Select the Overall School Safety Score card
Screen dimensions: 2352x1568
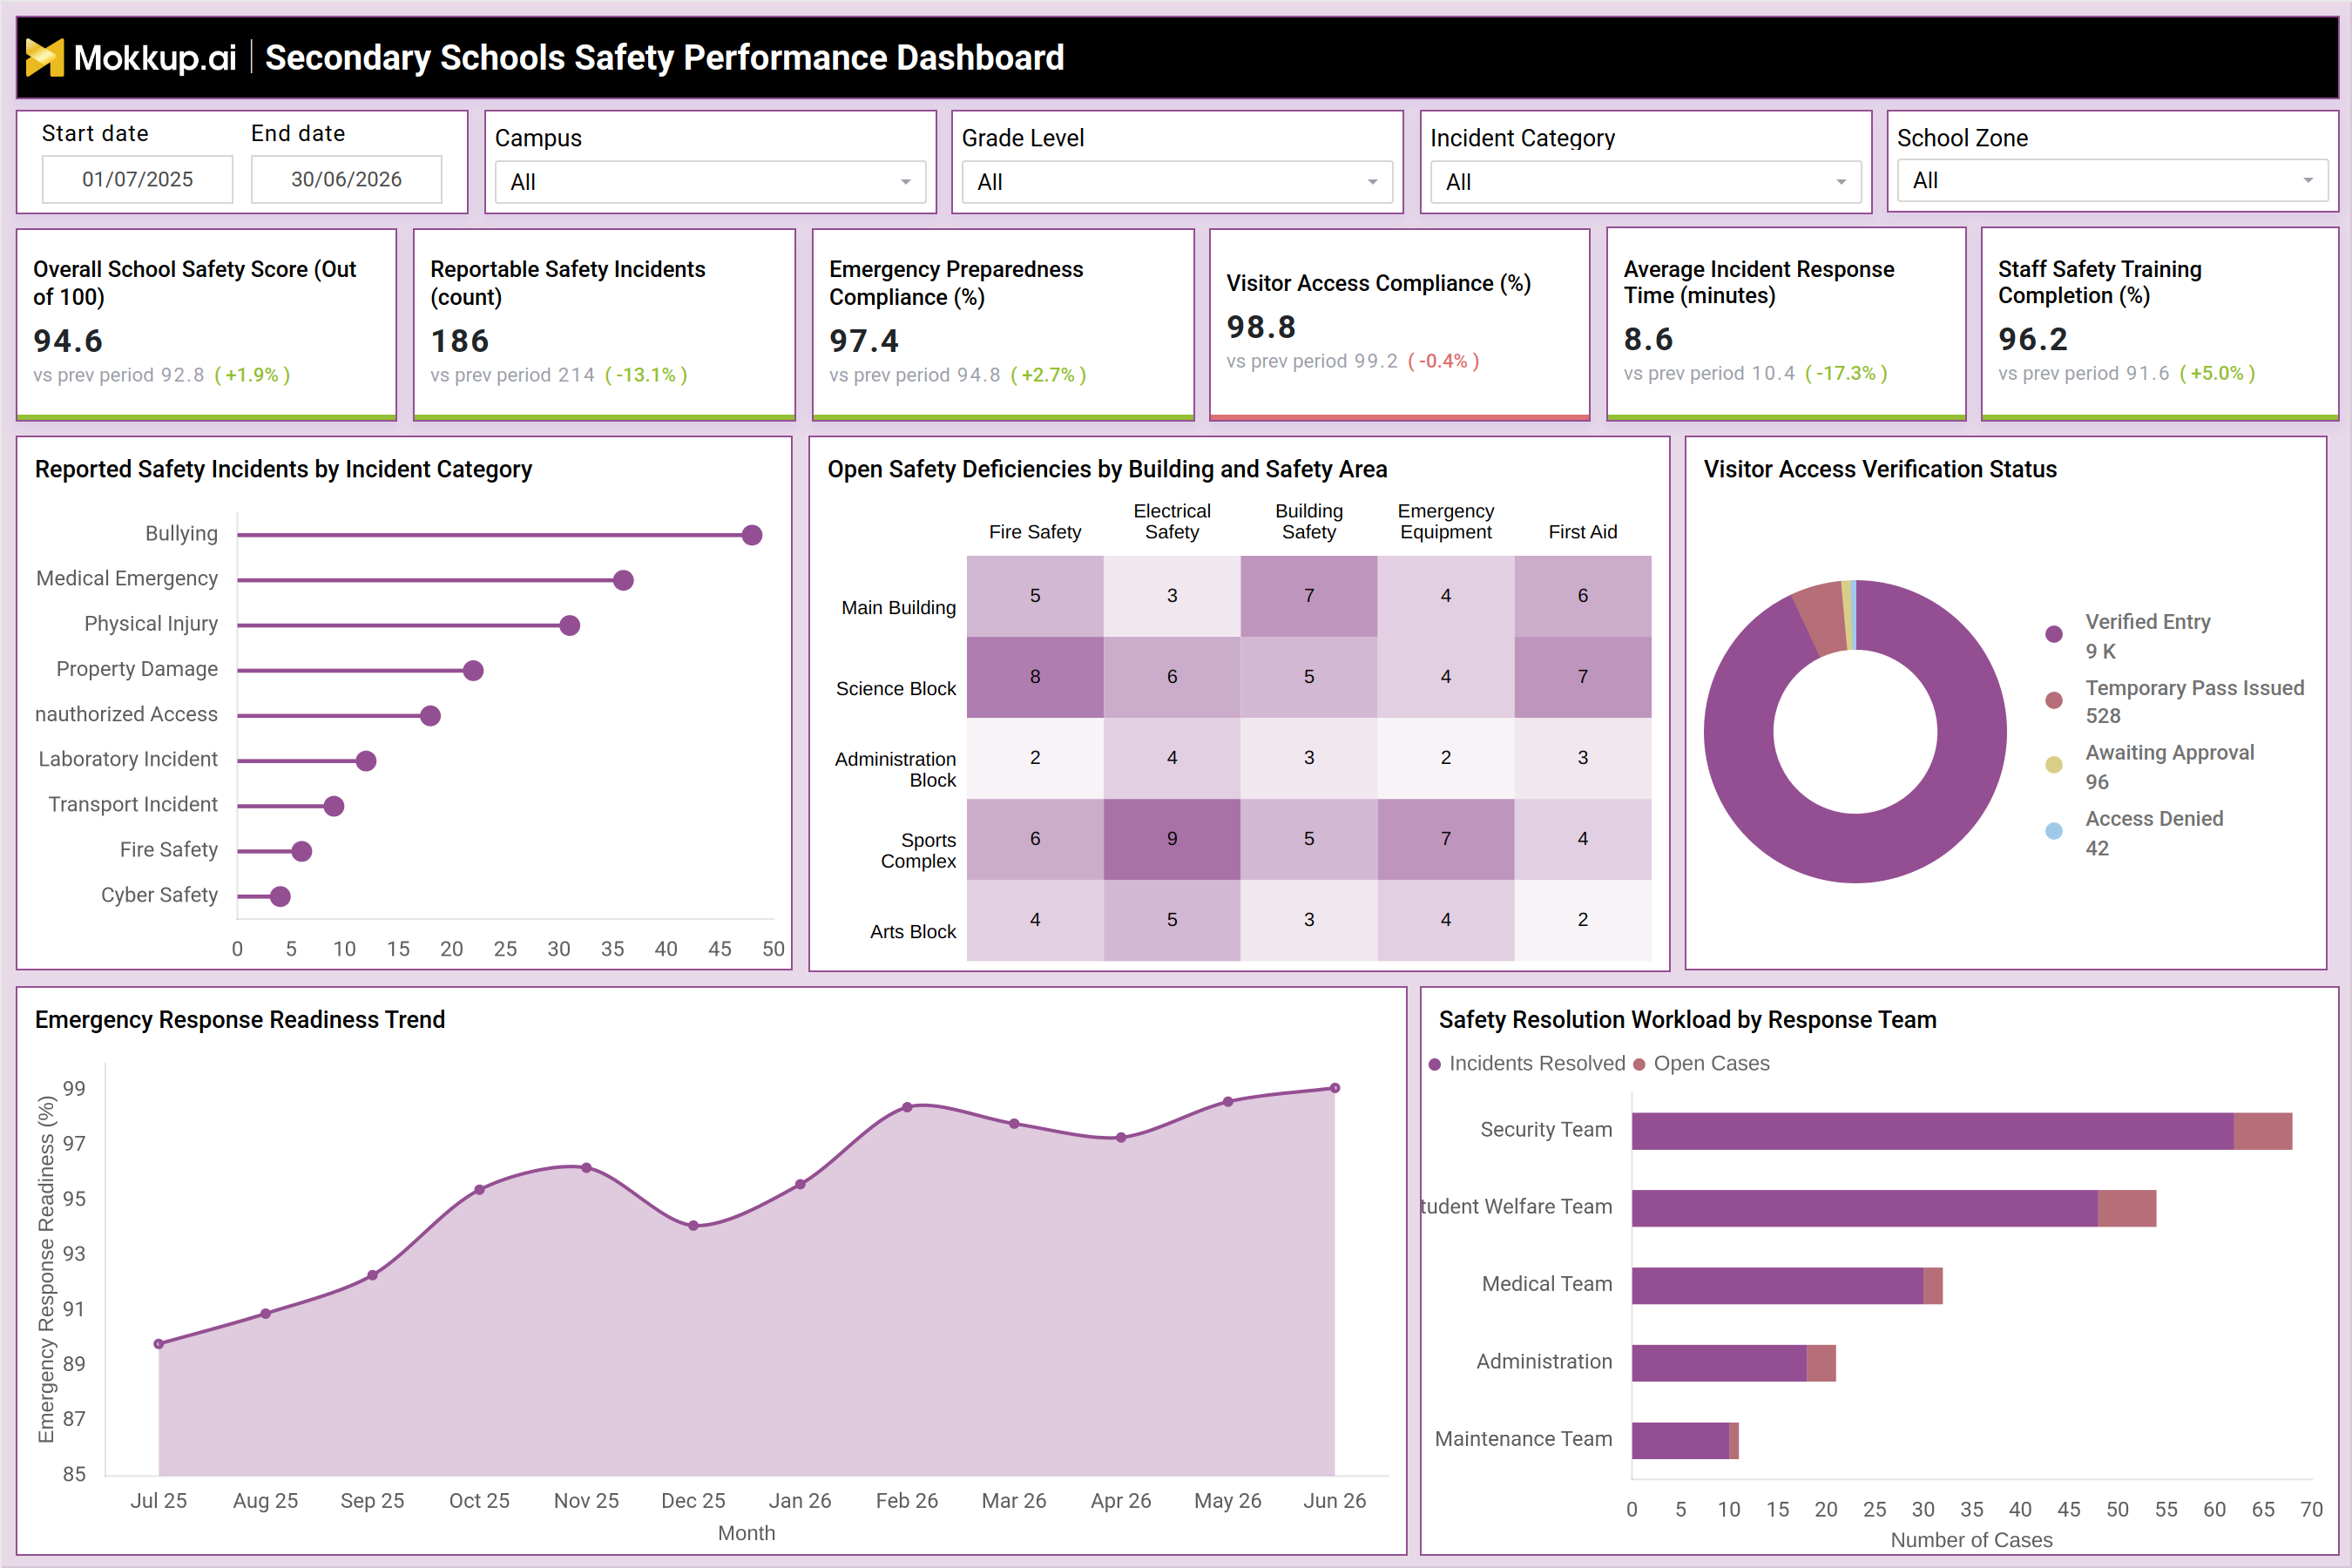pyautogui.click(x=207, y=325)
